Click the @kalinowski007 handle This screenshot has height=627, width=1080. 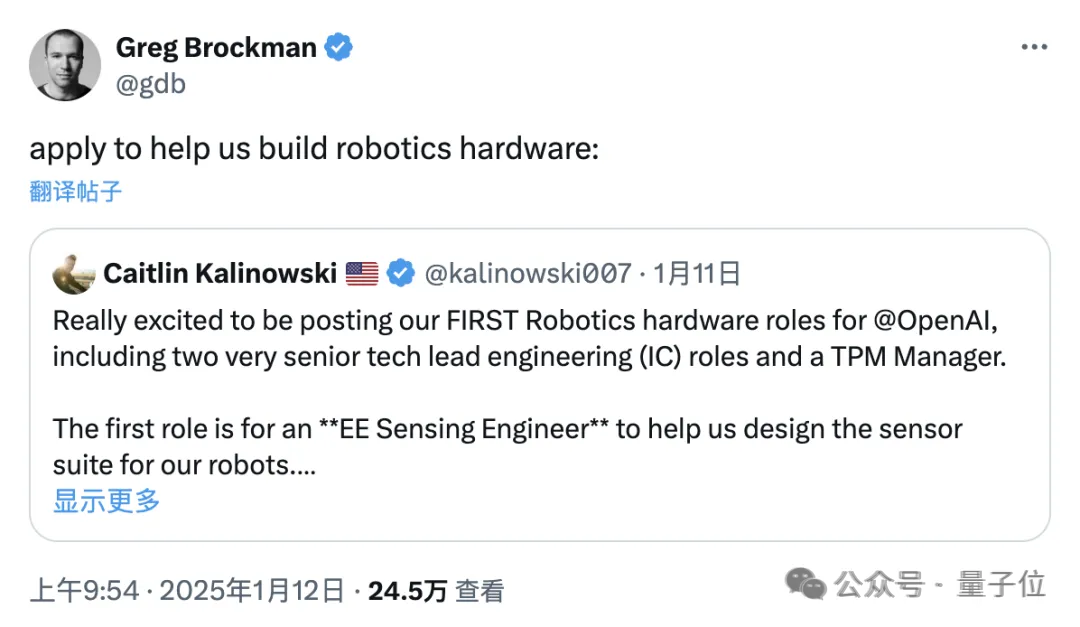(x=528, y=273)
